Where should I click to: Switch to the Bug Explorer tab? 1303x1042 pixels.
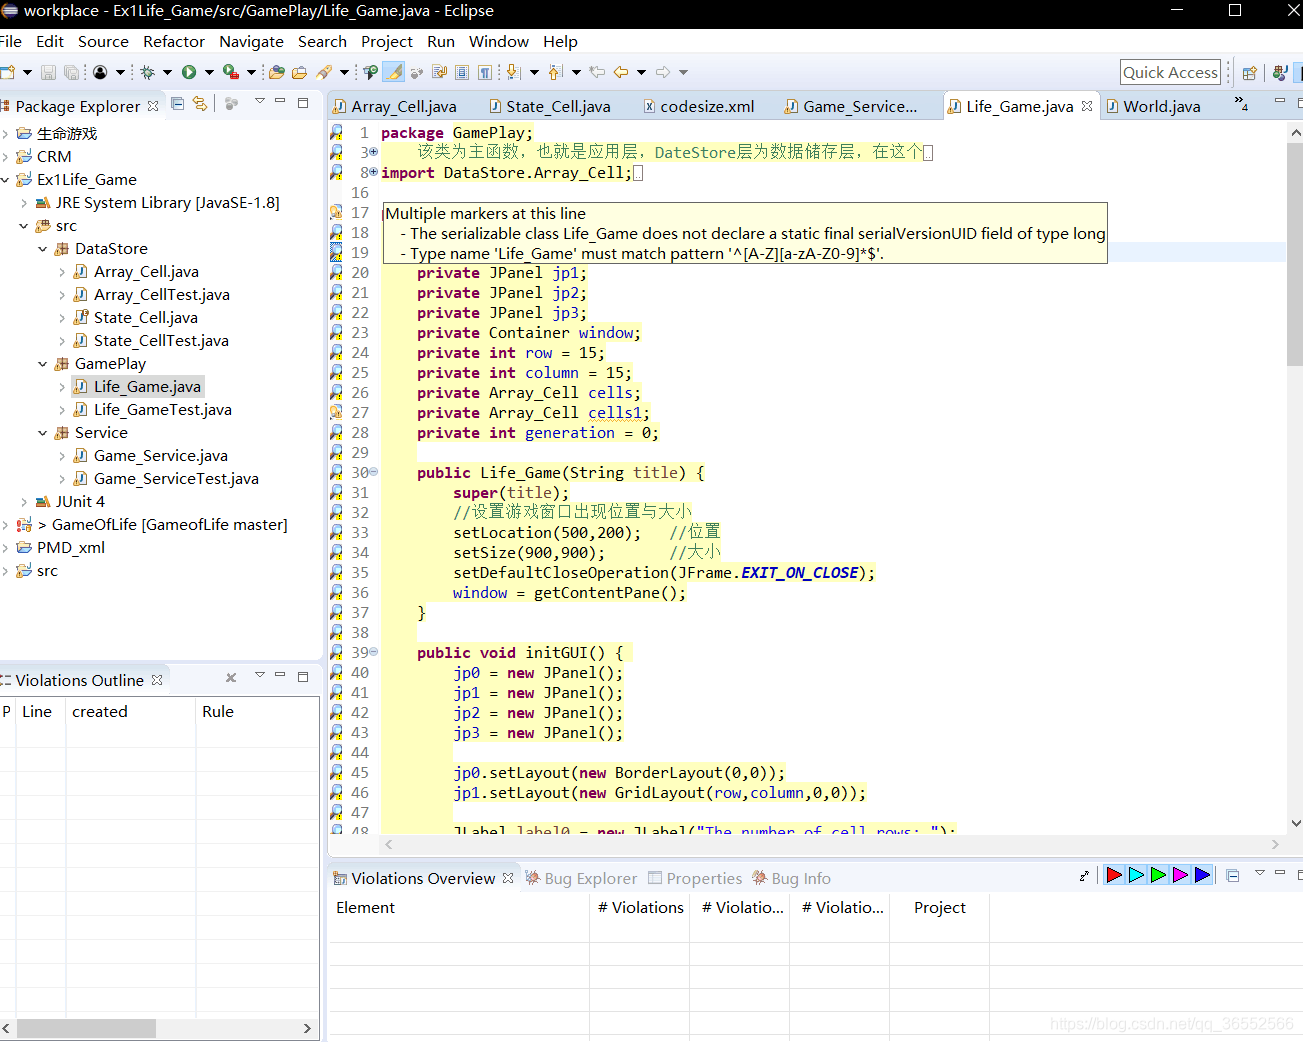[x=581, y=878]
